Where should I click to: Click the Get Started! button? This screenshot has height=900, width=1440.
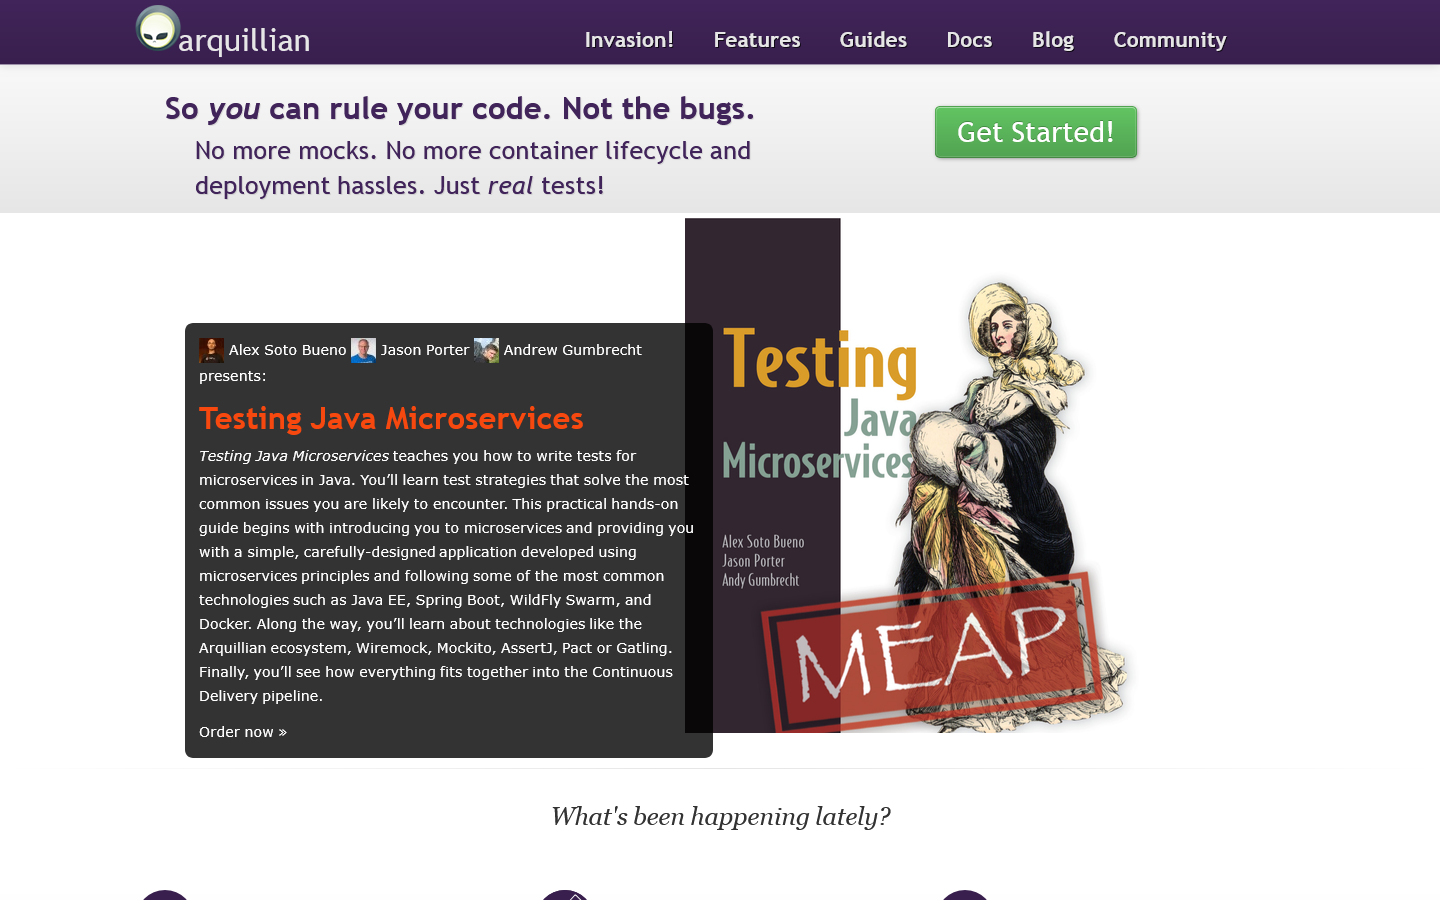tap(1036, 132)
